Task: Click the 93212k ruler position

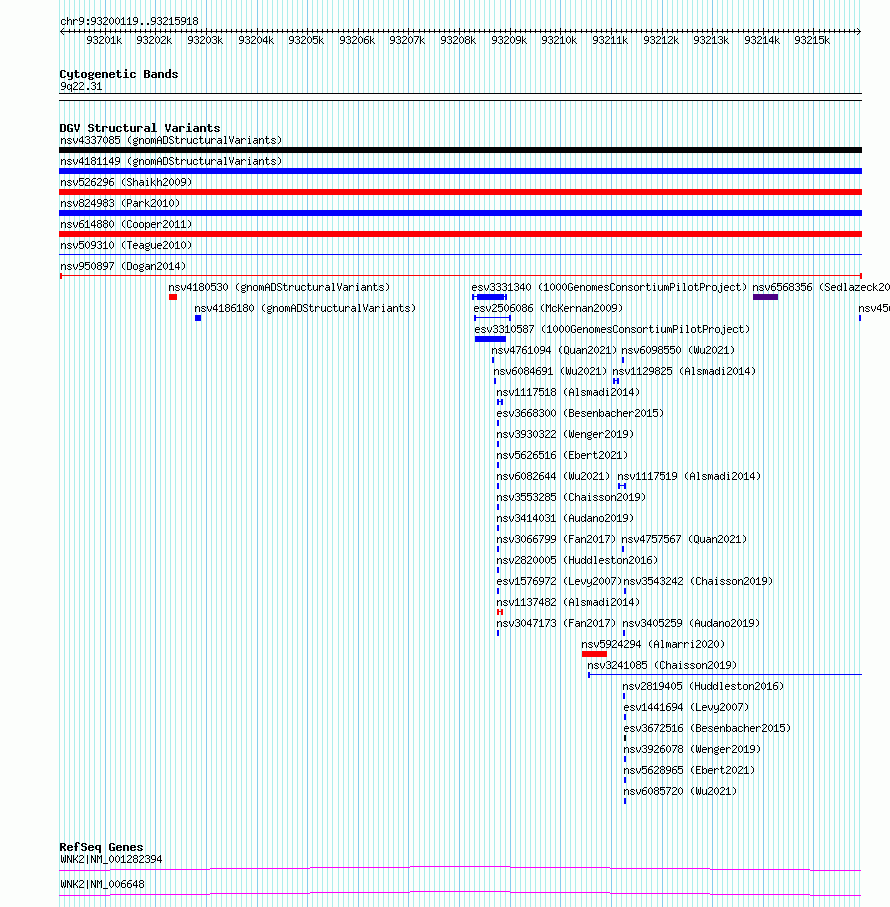Action: pos(661,40)
